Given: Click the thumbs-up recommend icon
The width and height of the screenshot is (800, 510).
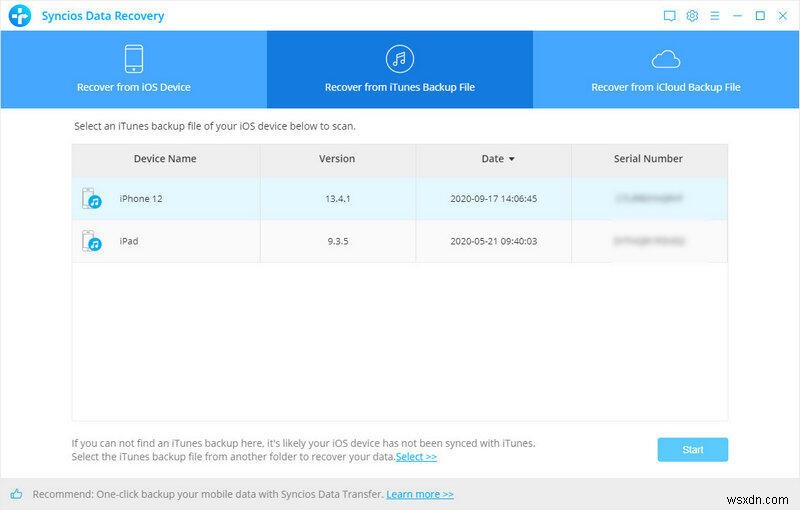Looking at the screenshot, I should tap(16, 494).
